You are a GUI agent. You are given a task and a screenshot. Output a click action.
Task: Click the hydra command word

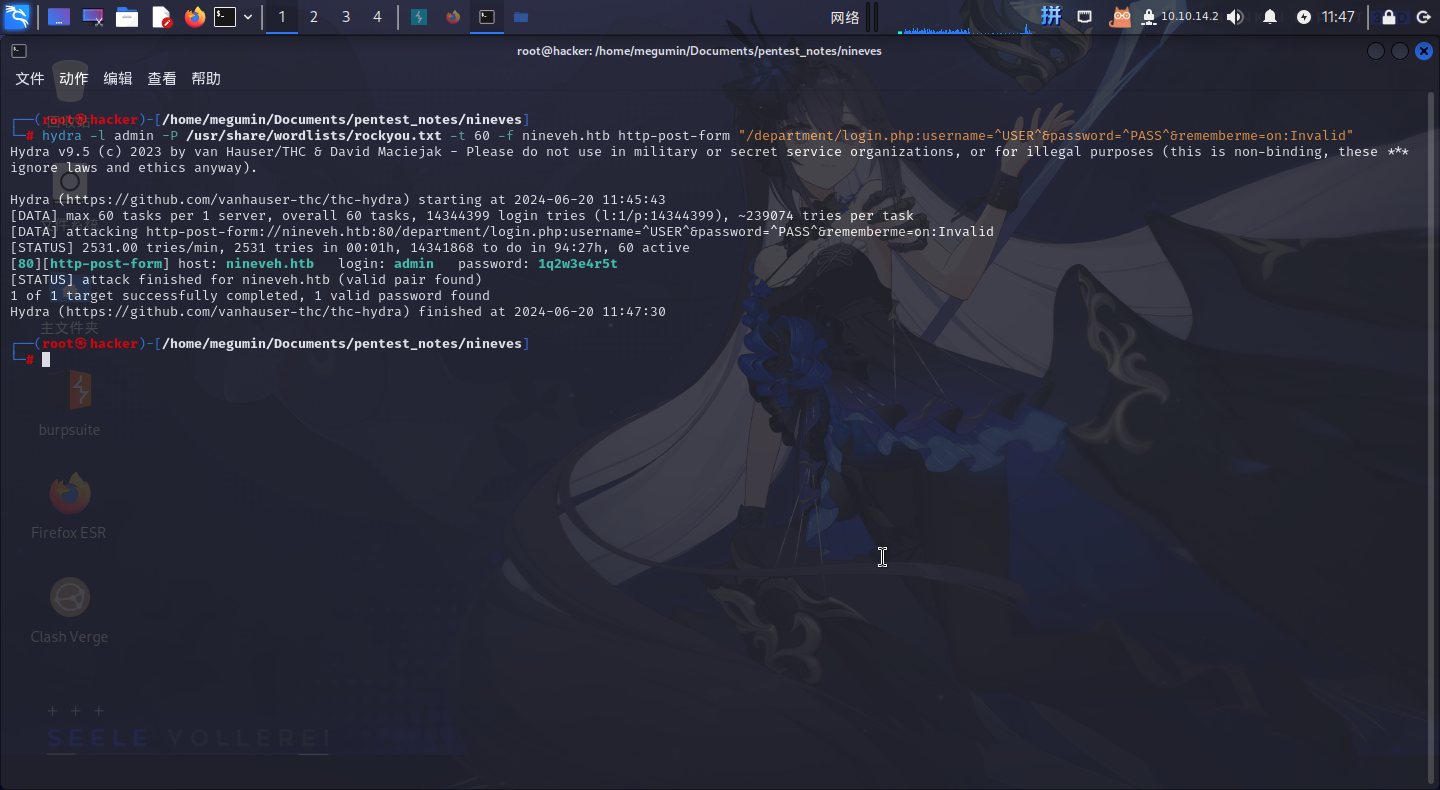[62, 135]
